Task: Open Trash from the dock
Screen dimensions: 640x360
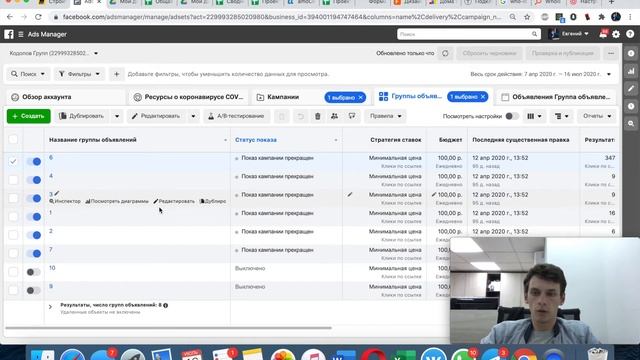Action: 598,353
